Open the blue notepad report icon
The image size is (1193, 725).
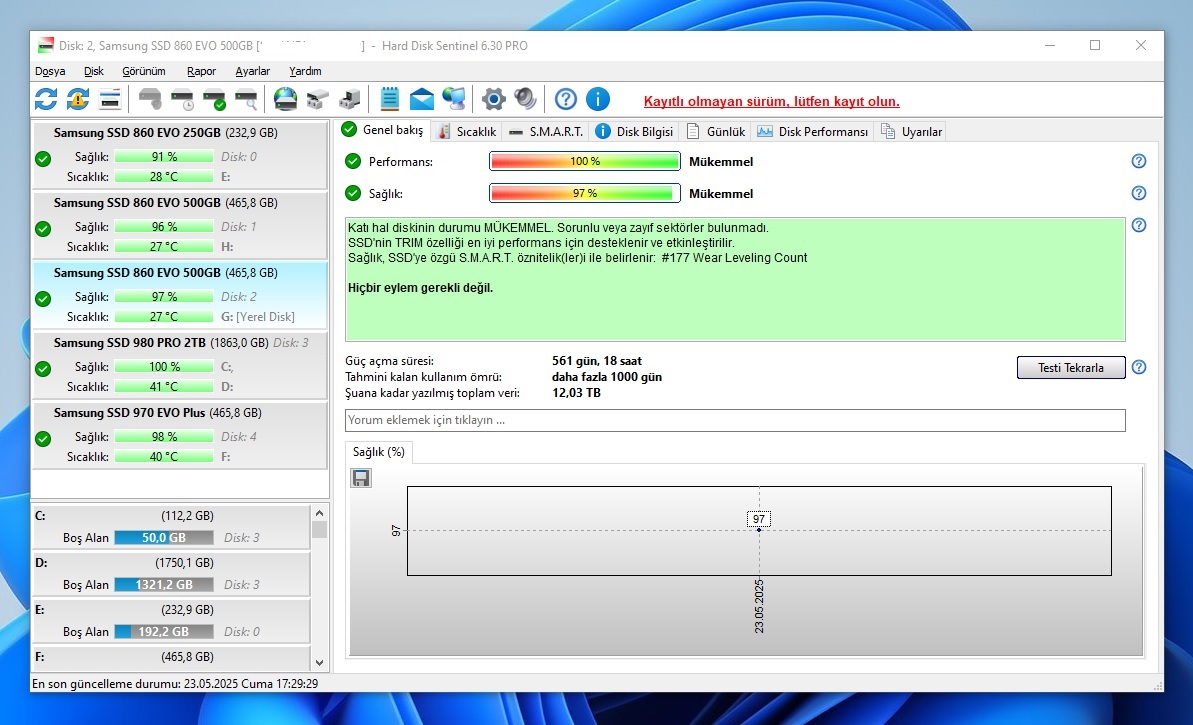[x=390, y=99]
